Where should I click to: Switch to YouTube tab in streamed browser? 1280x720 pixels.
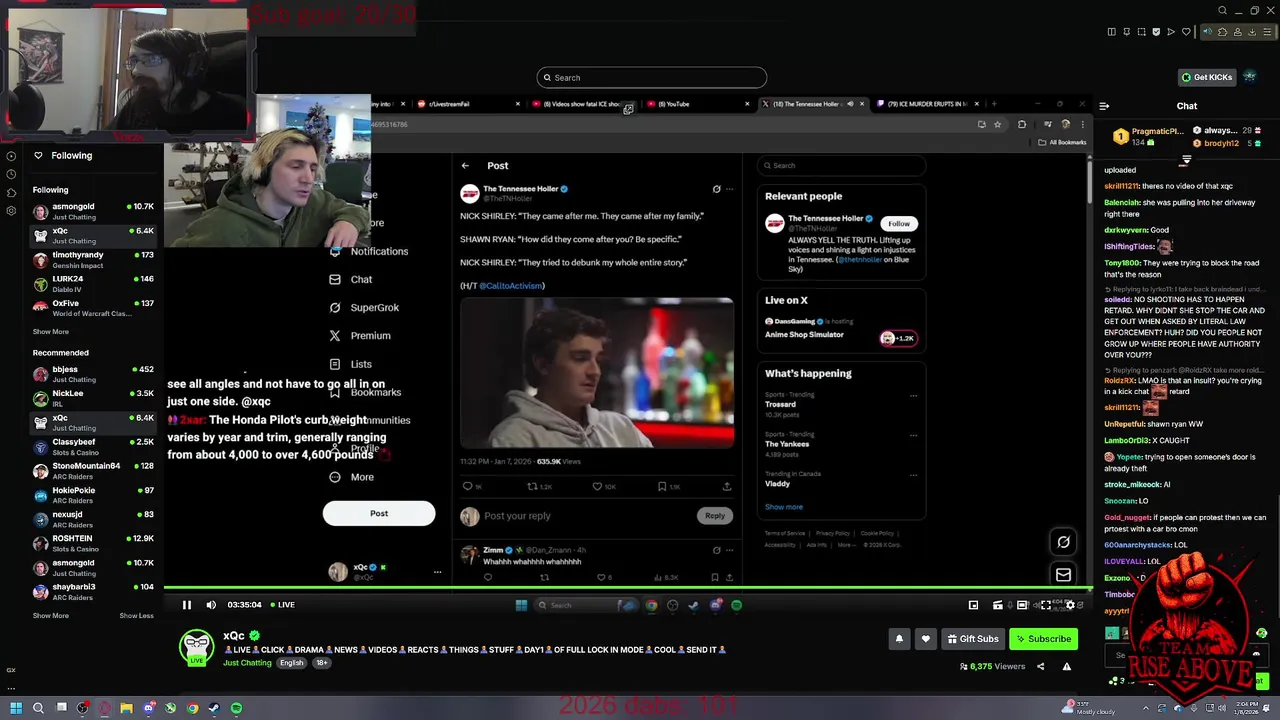tap(695, 104)
